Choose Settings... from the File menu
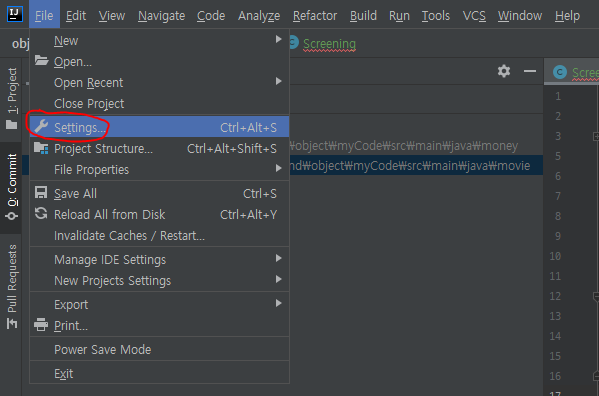 [x=159, y=127]
